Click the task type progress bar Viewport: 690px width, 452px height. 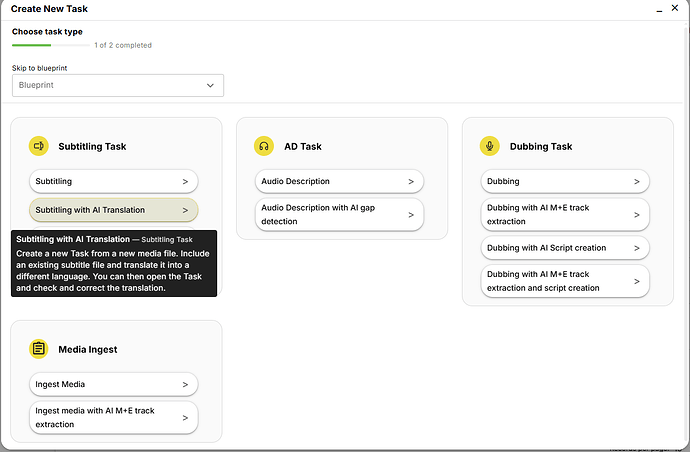coord(50,45)
